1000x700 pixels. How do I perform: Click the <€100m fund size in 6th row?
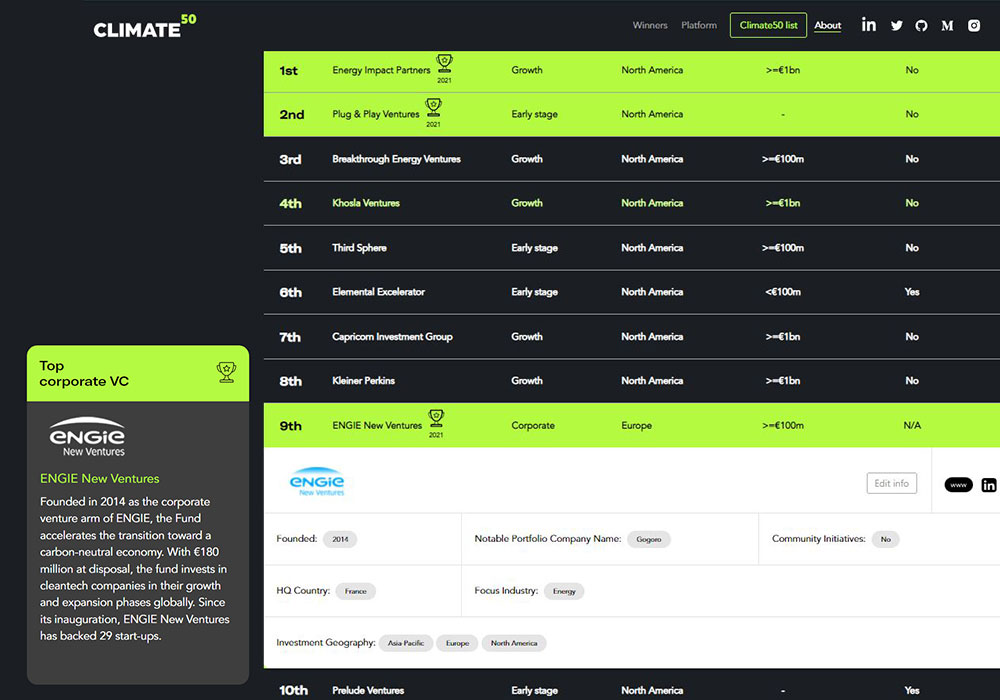(x=783, y=292)
